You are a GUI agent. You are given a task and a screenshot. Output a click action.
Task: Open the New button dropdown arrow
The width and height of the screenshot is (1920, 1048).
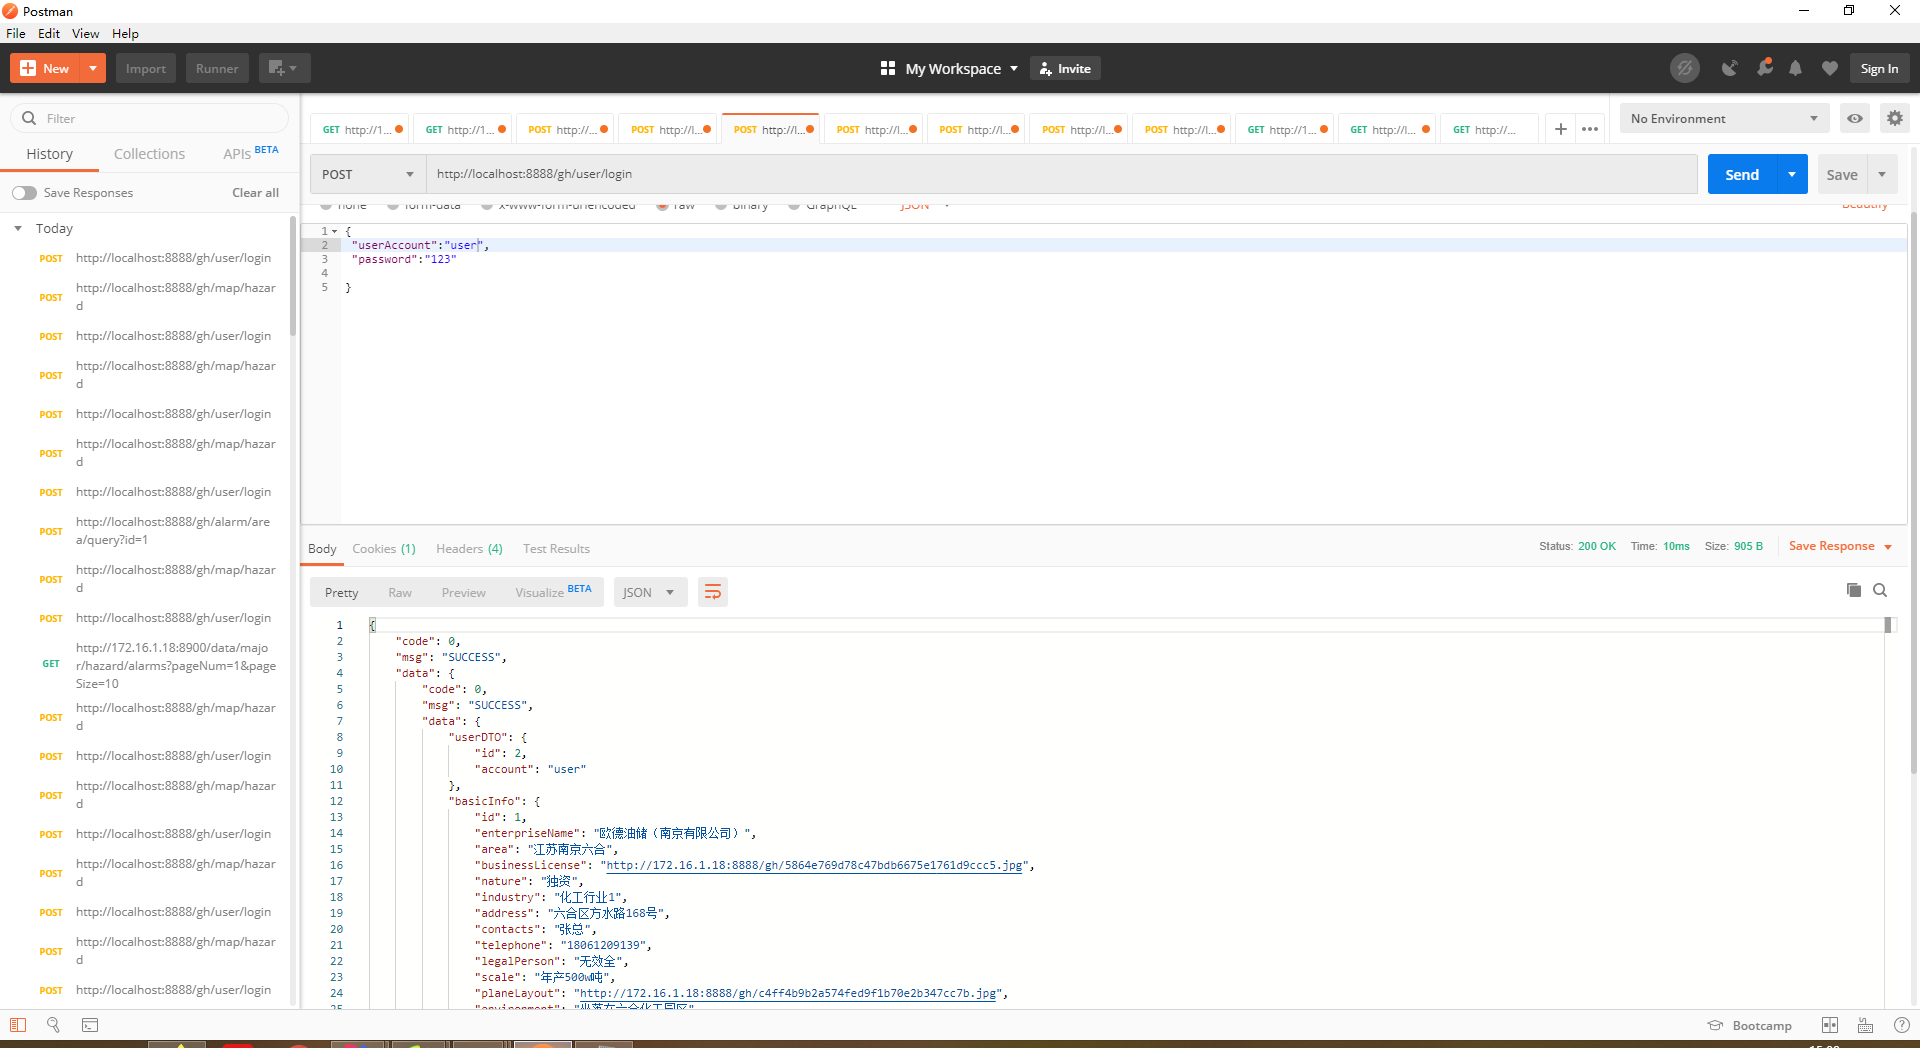pyautogui.click(x=92, y=68)
